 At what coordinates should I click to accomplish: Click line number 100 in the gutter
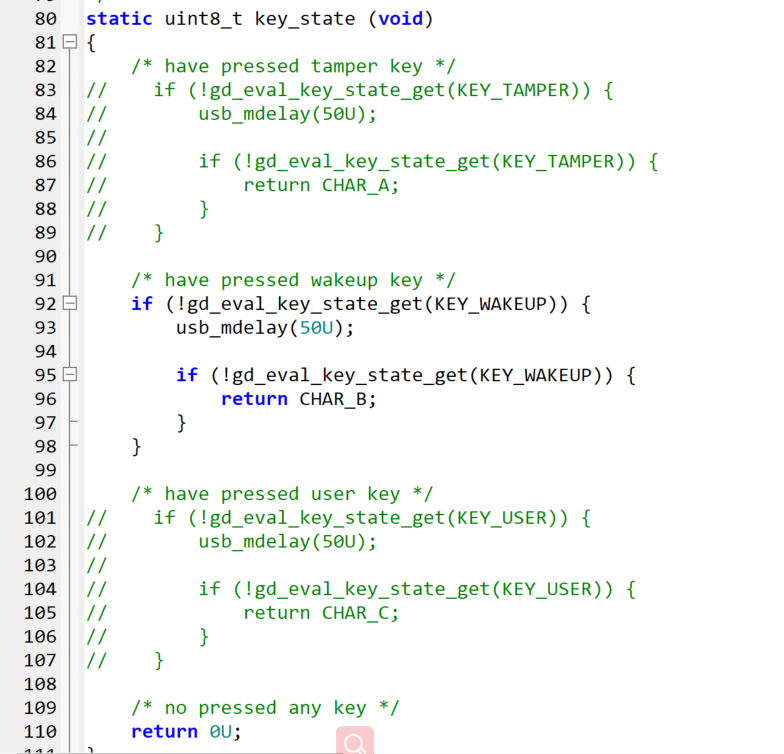[40, 494]
